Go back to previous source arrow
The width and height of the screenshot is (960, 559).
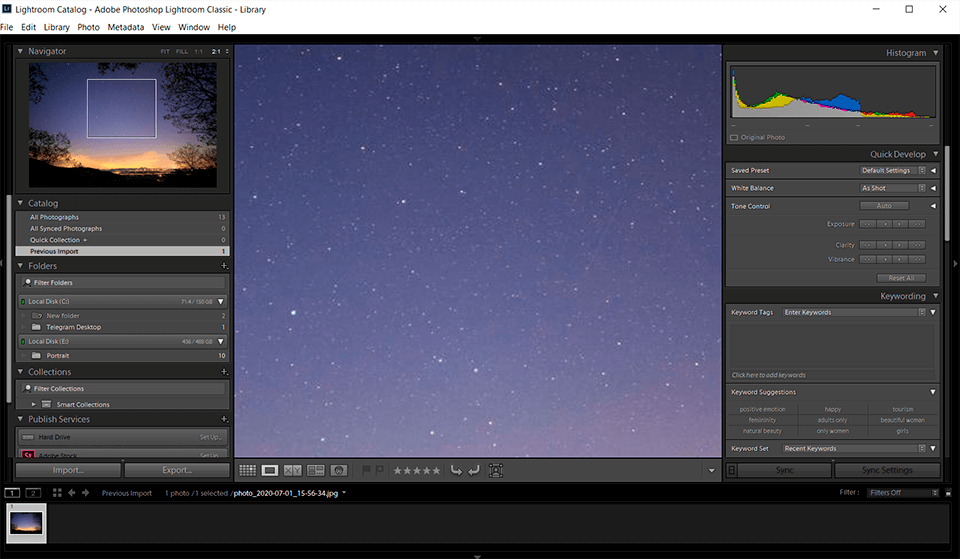point(72,493)
